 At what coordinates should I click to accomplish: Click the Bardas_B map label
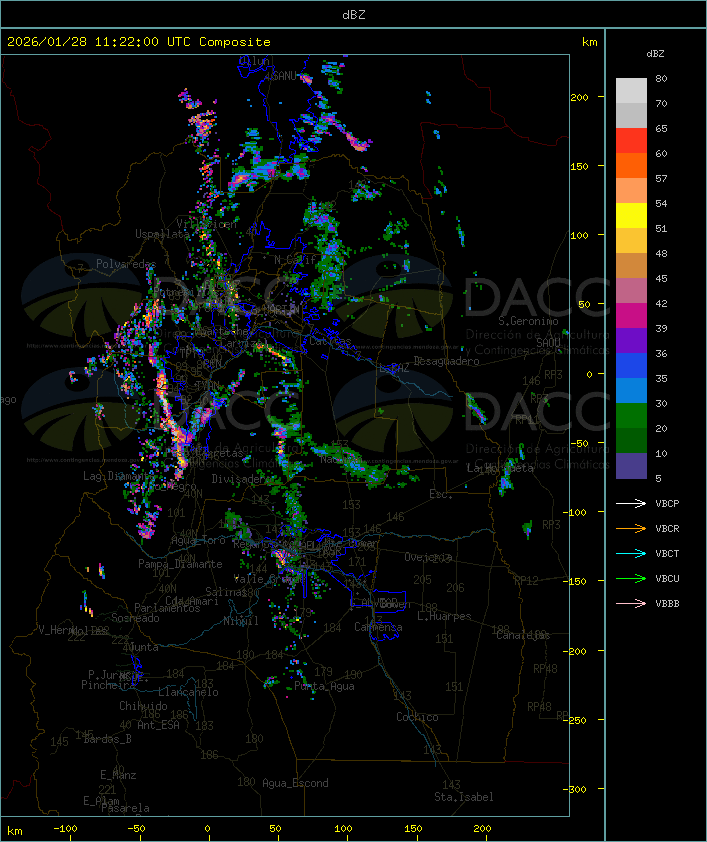[x=107, y=739]
